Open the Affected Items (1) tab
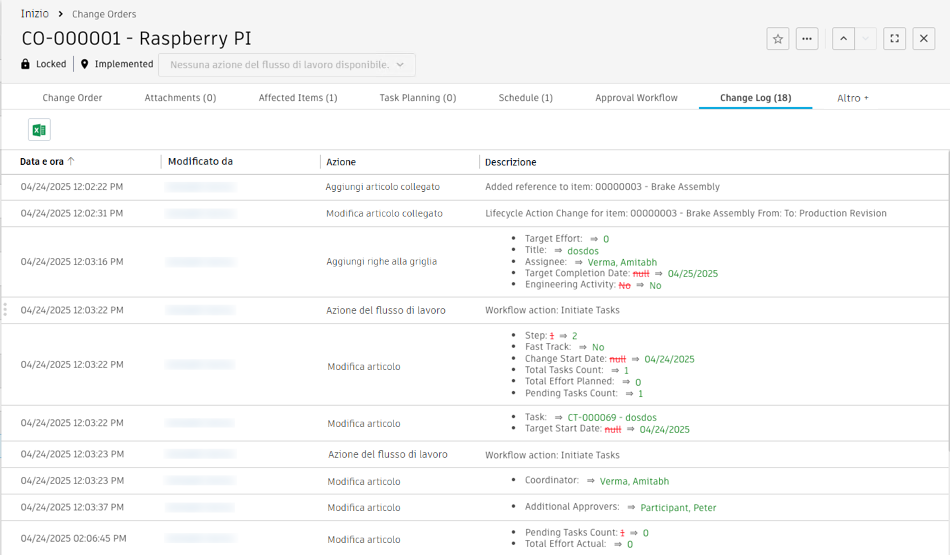 pos(298,98)
